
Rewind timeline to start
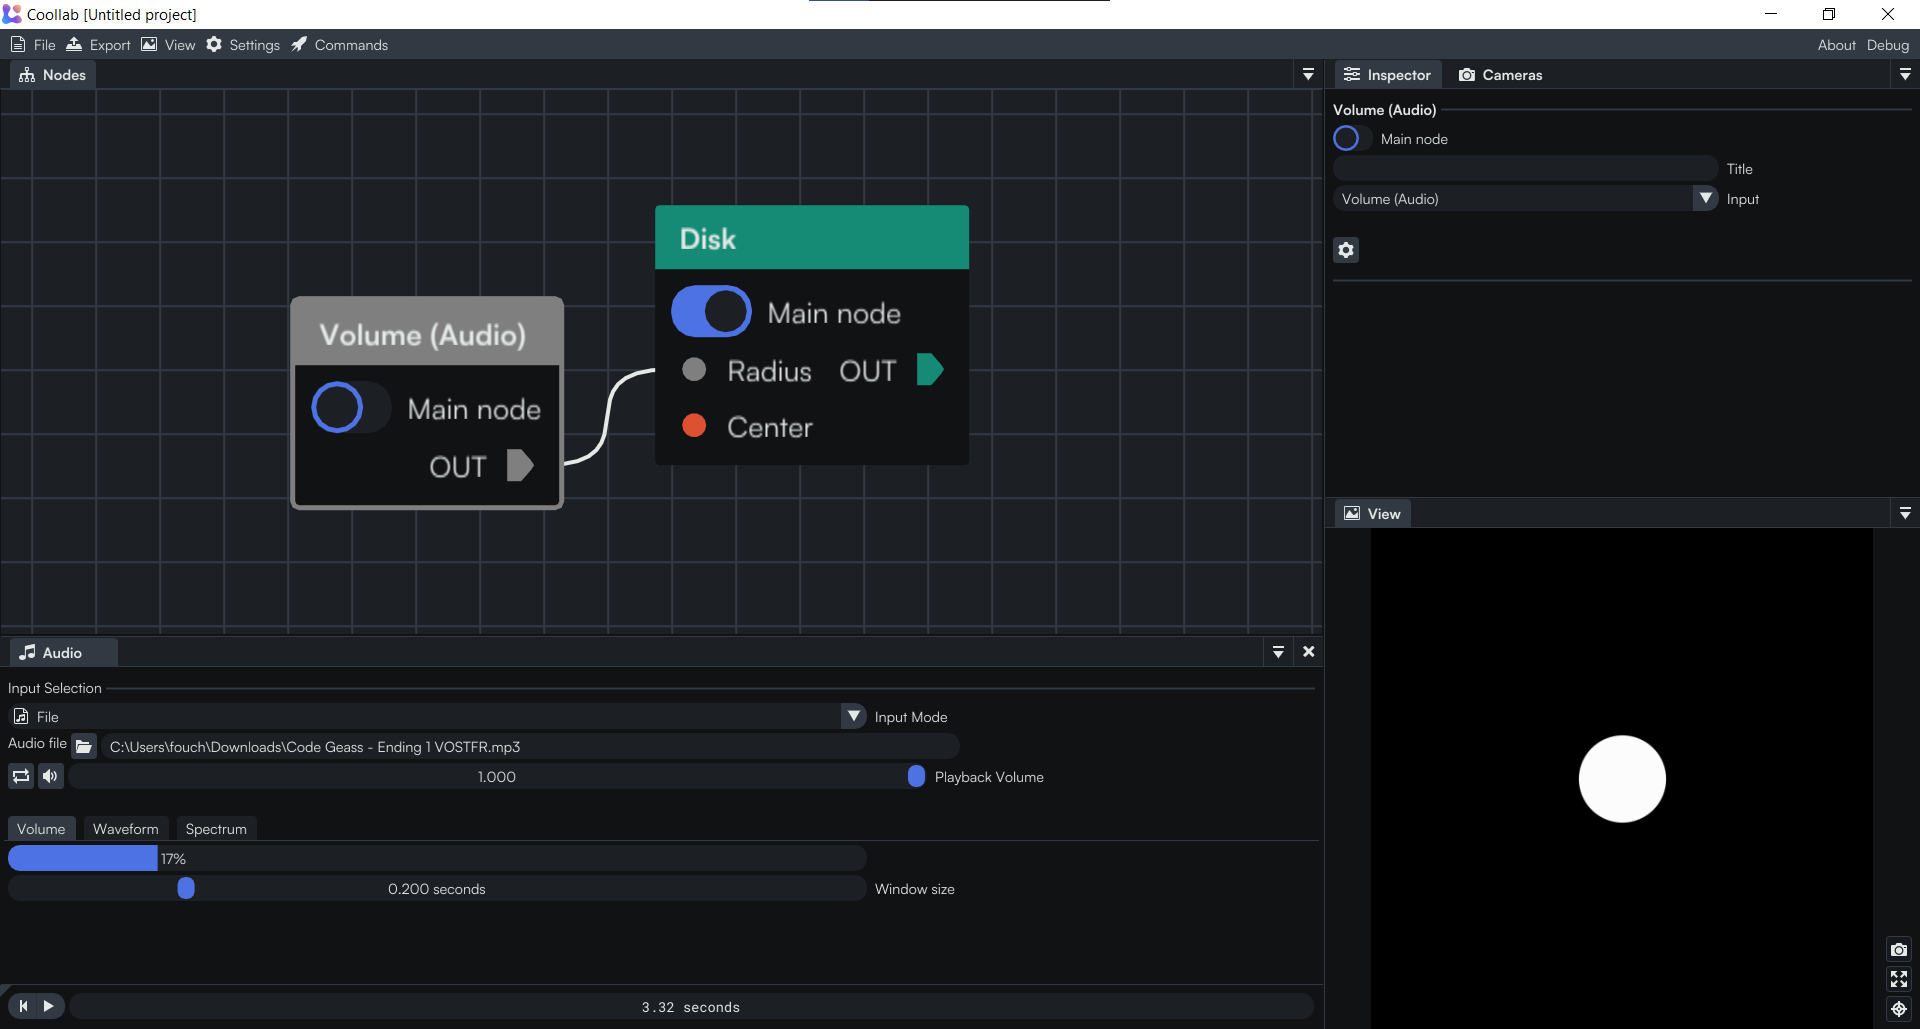tap(23, 1006)
